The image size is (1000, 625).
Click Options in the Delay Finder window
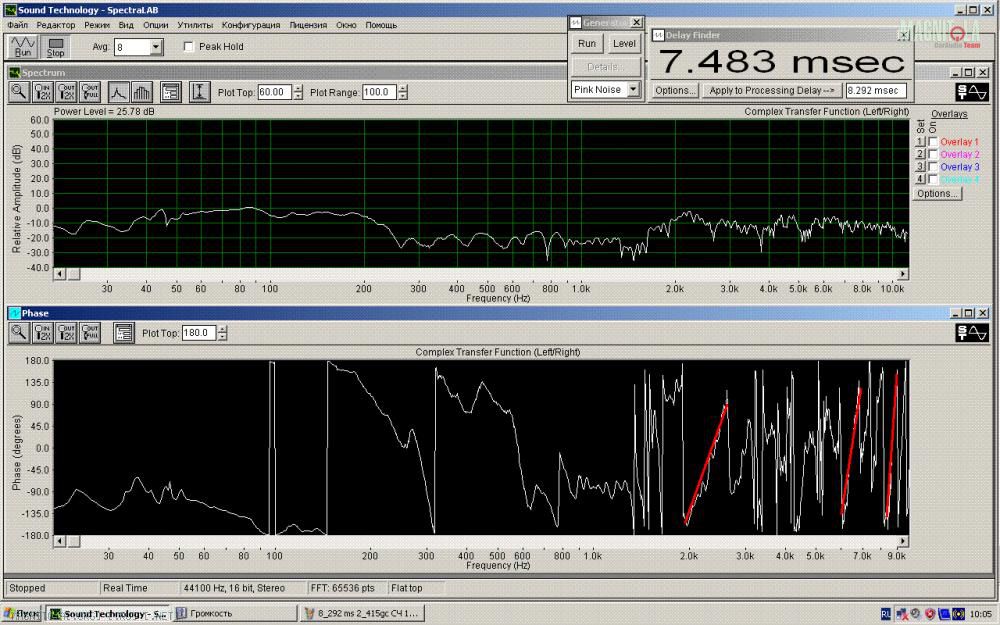point(675,91)
